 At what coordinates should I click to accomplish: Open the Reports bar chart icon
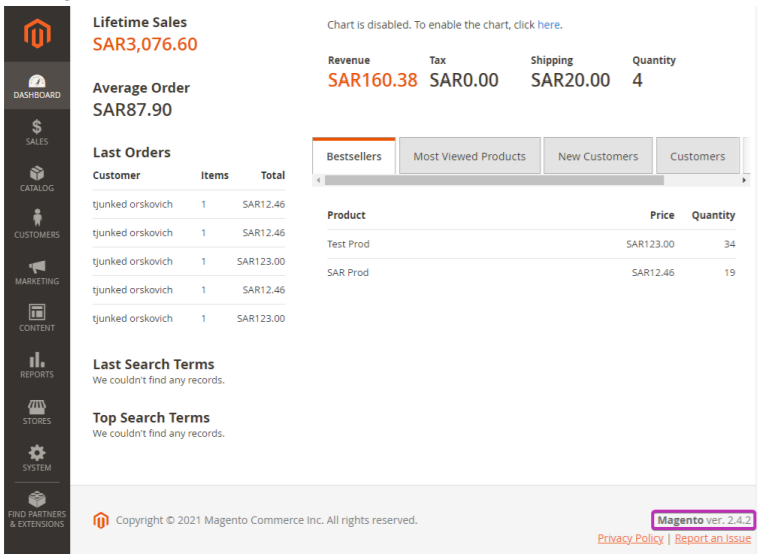[36, 365]
